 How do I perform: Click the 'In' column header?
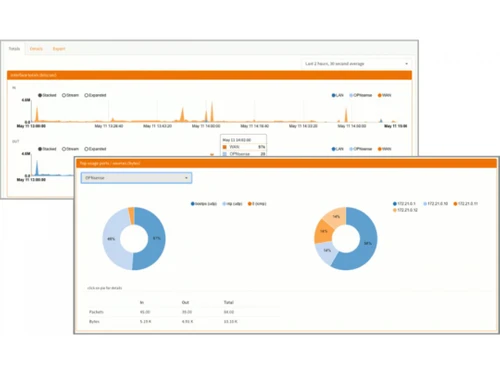(142, 302)
